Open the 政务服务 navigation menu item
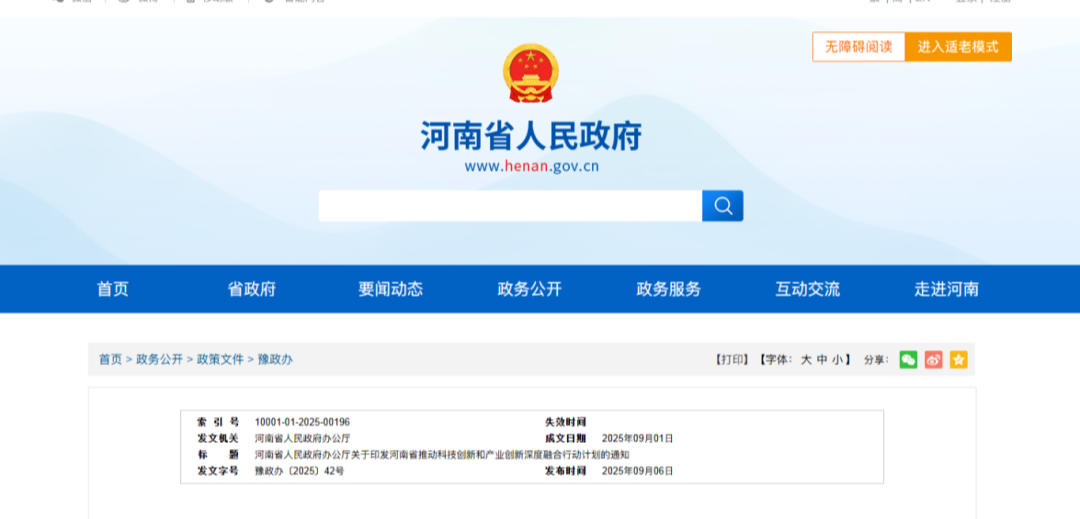 (x=669, y=289)
